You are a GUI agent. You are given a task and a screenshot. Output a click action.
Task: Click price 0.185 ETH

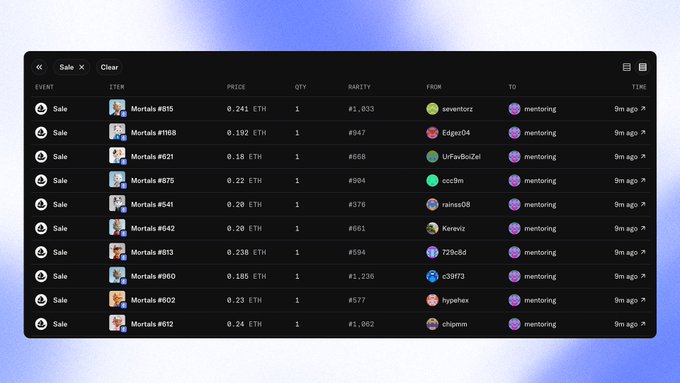coord(246,276)
